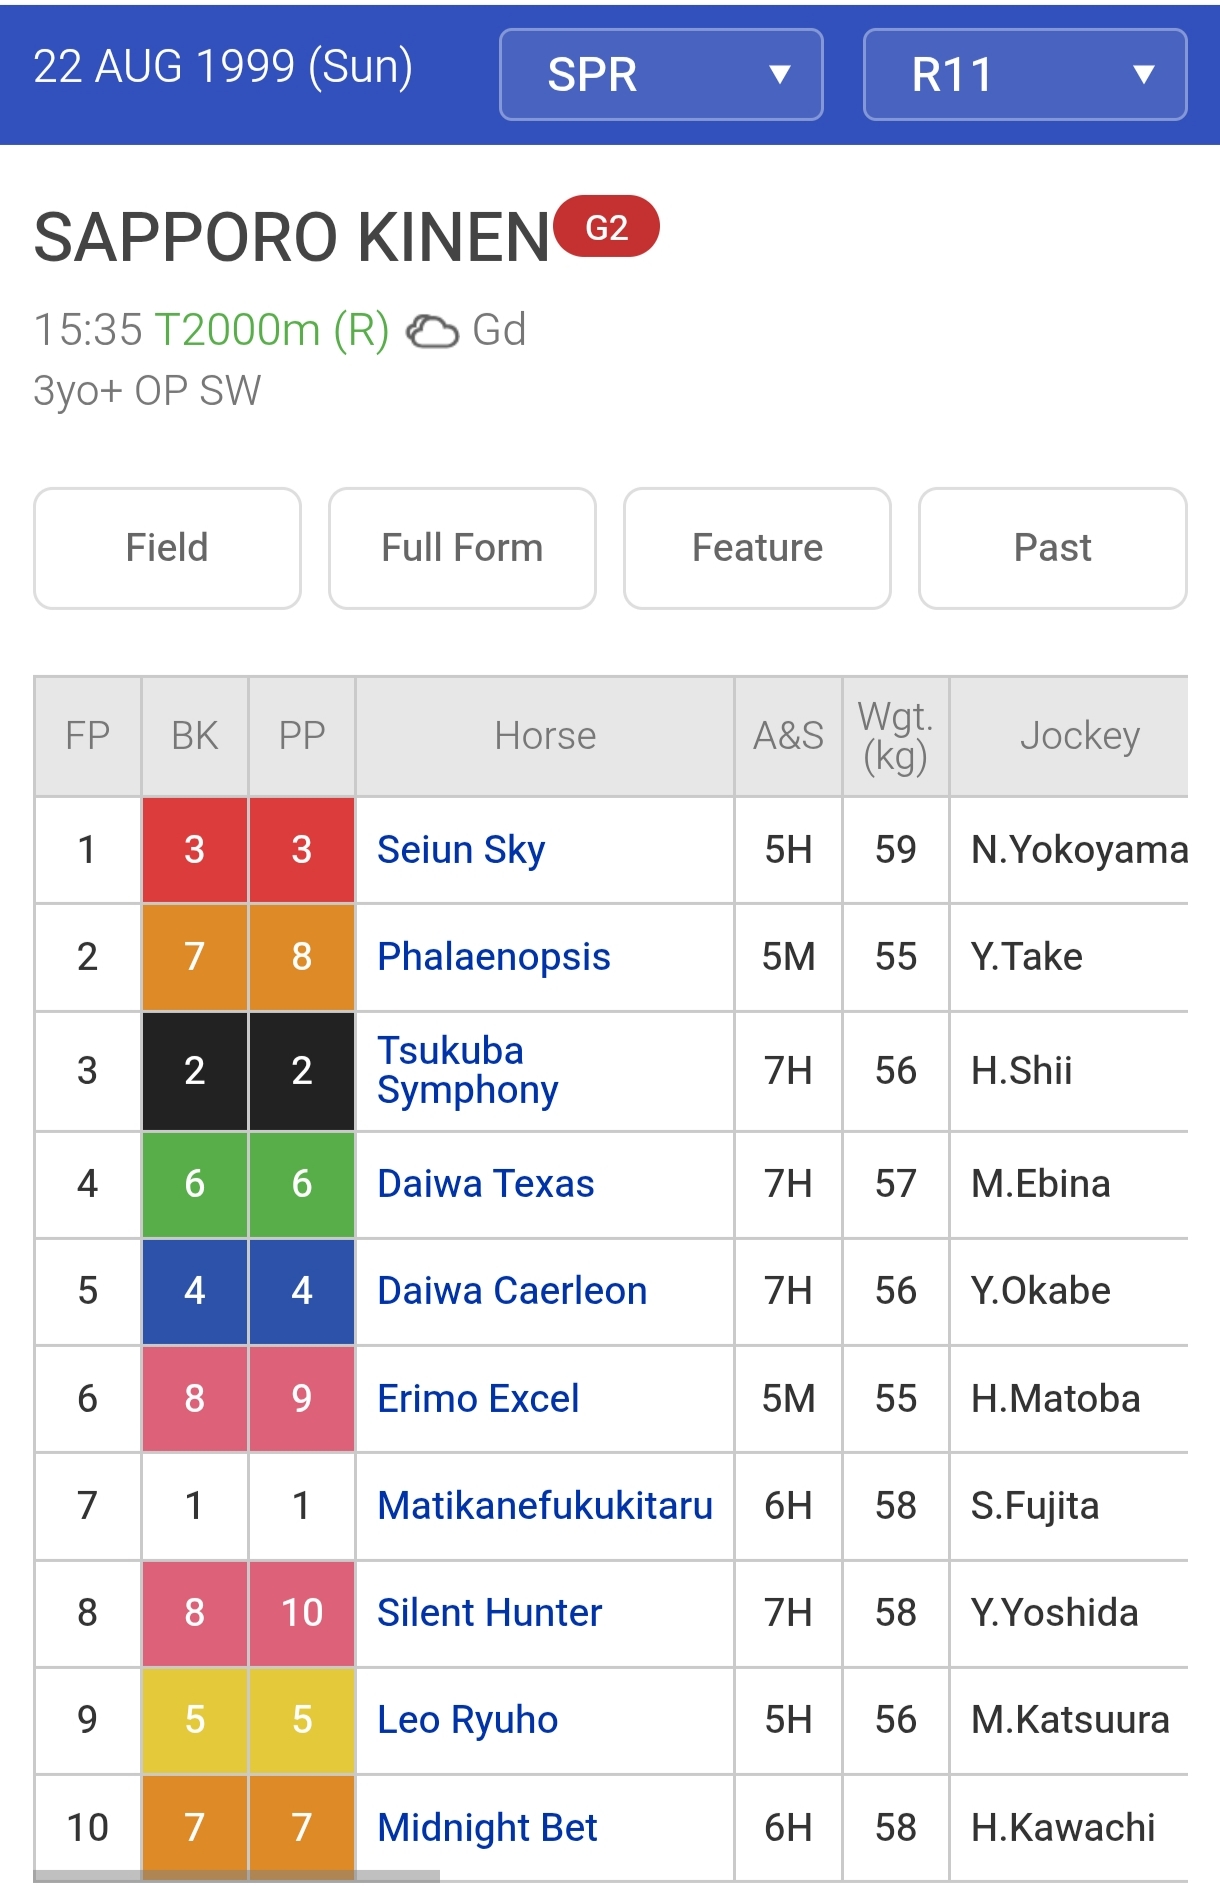Click the red bracket 3 swatch

pos(195,850)
